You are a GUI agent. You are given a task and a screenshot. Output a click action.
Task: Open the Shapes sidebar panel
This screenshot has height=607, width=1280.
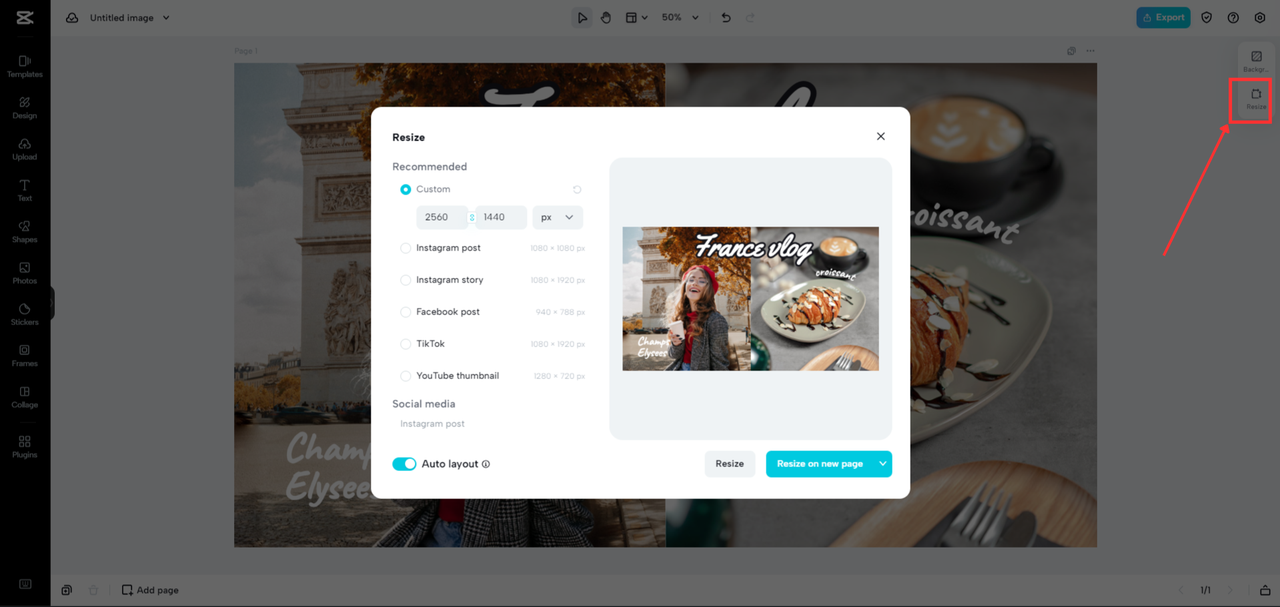pyautogui.click(x=25, y=232)
